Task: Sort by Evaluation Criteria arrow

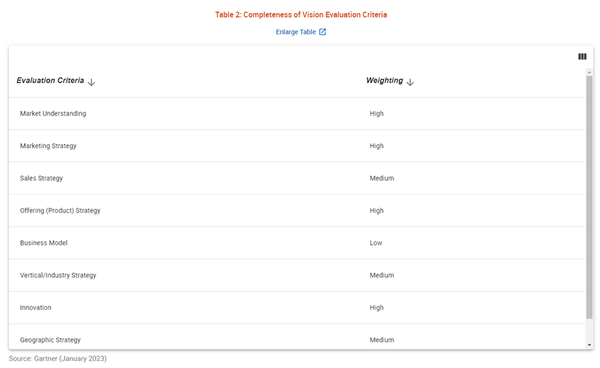Action: pos(91,82)
